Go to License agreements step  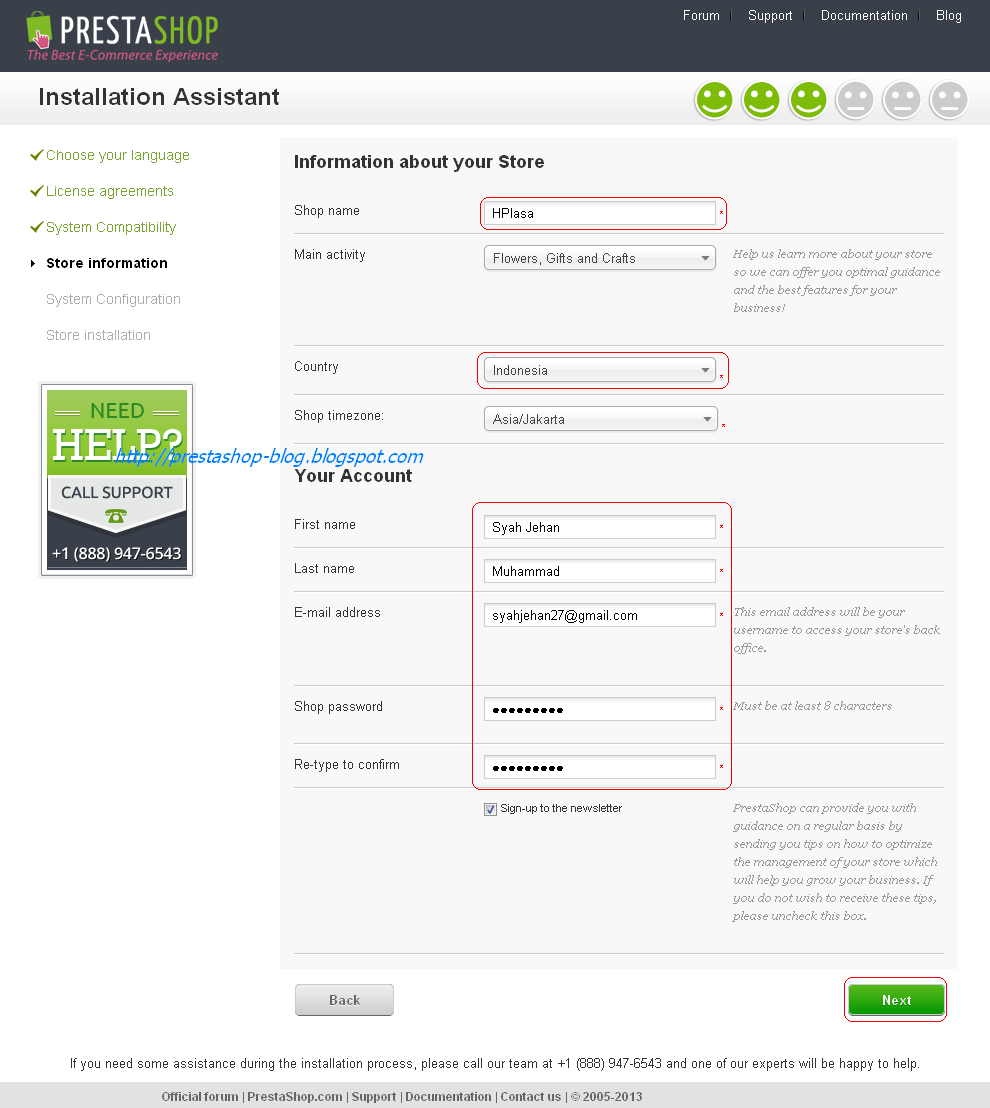[110, 191]
